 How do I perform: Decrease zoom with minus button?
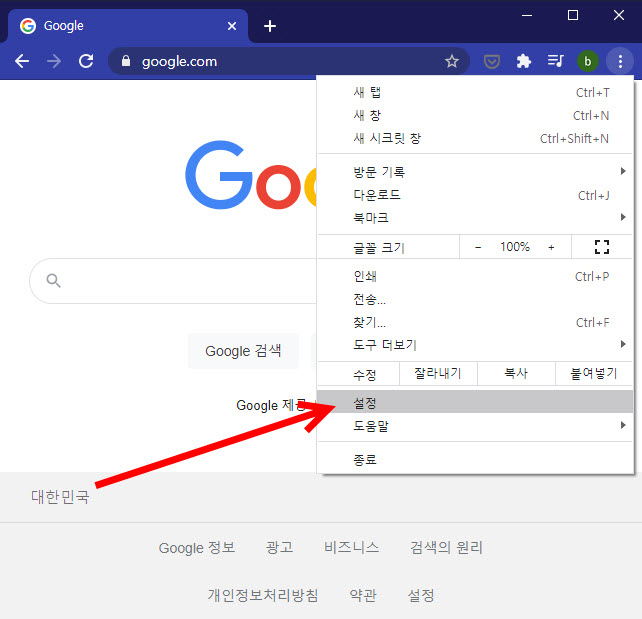pyautogui.click(x=478, y=247)
